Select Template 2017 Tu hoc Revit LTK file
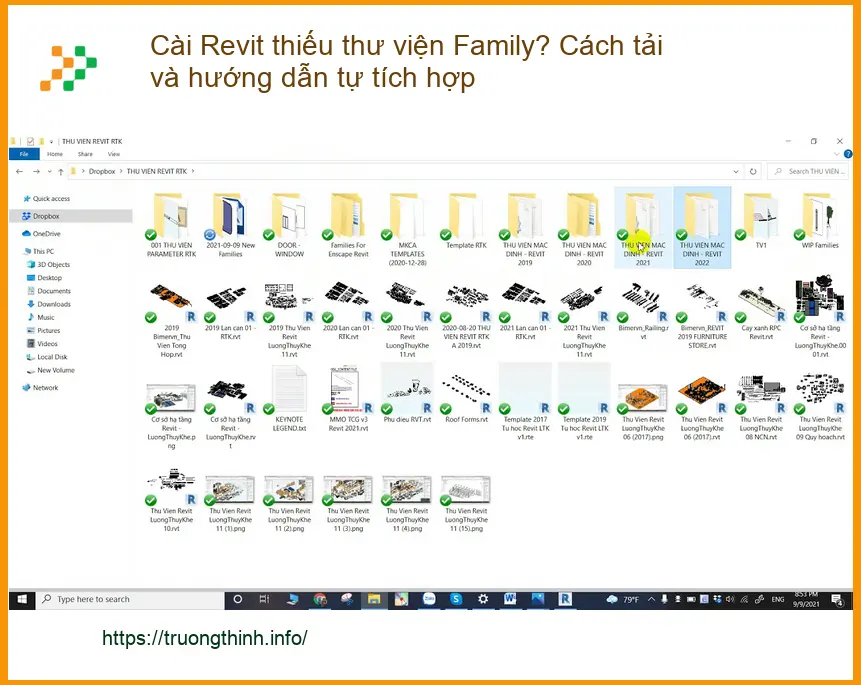 point(525,404)
